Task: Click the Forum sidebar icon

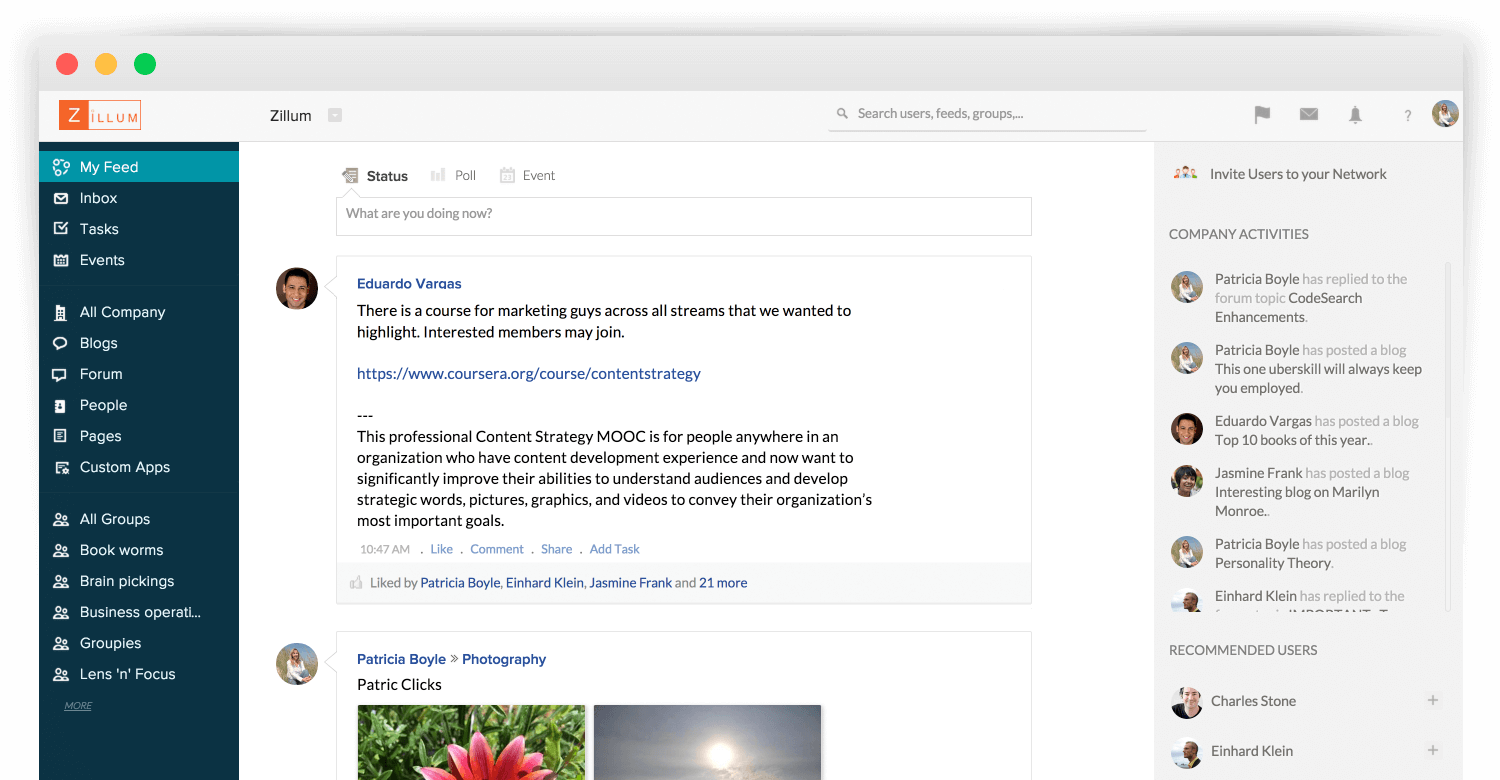Action: click(x=60, y=374)
